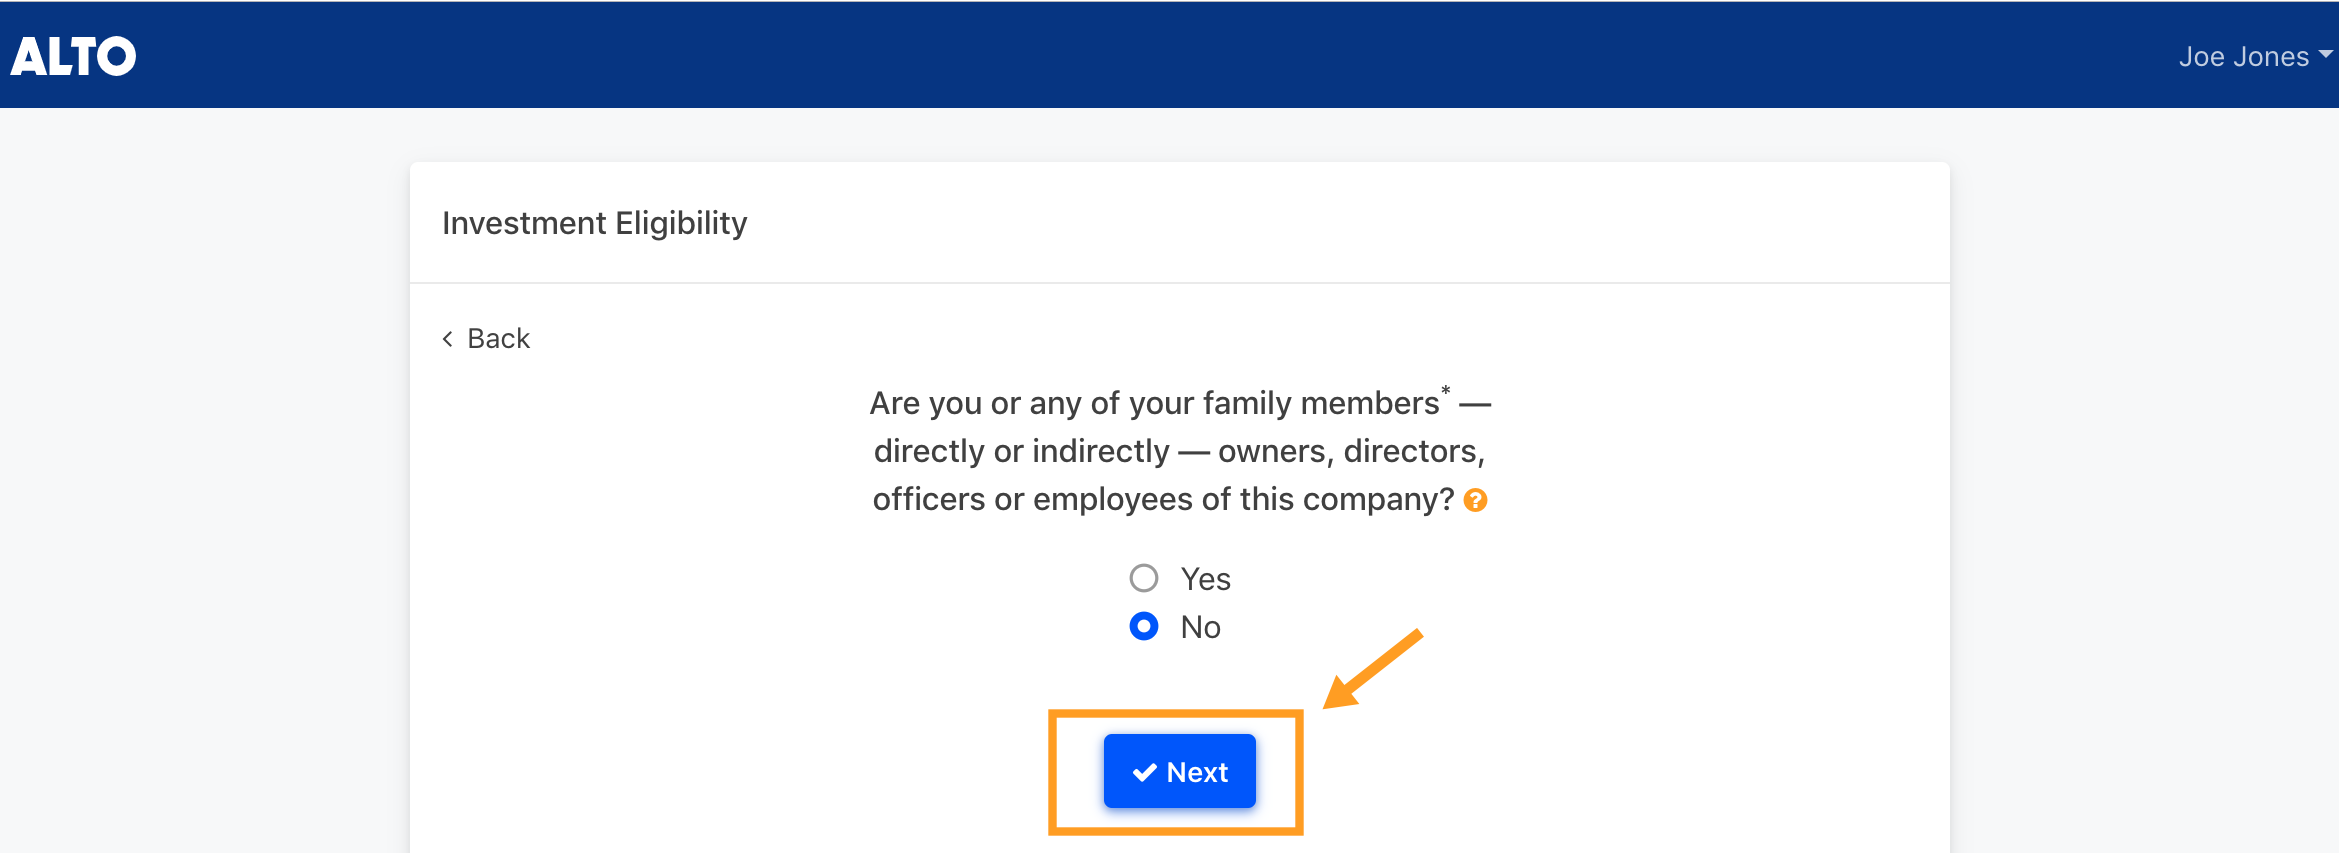Viewport: 2339px width, 853px height.
Task: Click the ALTO logo in the header
Action: (73, 56)
